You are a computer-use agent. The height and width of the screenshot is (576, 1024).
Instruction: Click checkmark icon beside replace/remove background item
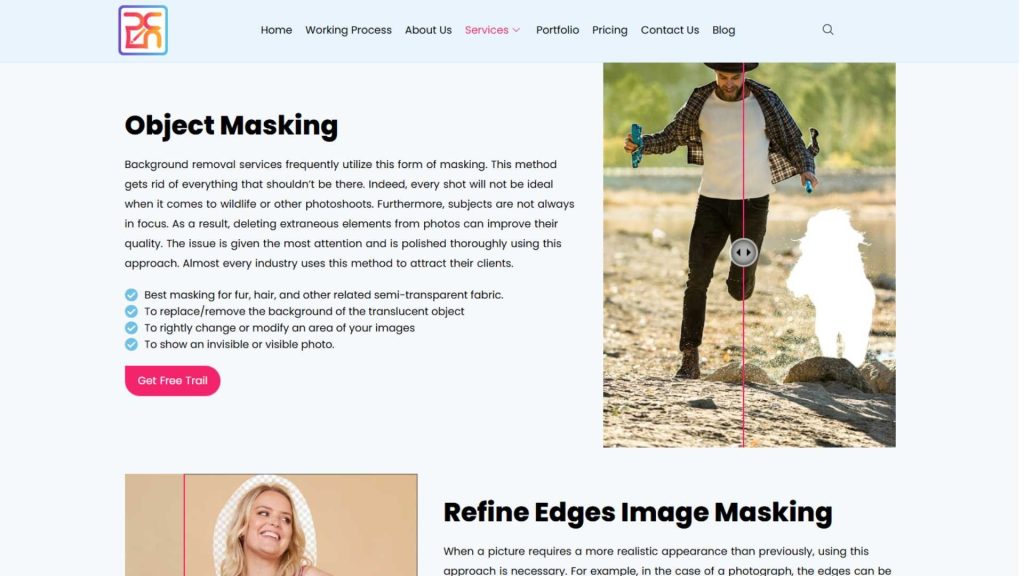click(x=131, y=312)
